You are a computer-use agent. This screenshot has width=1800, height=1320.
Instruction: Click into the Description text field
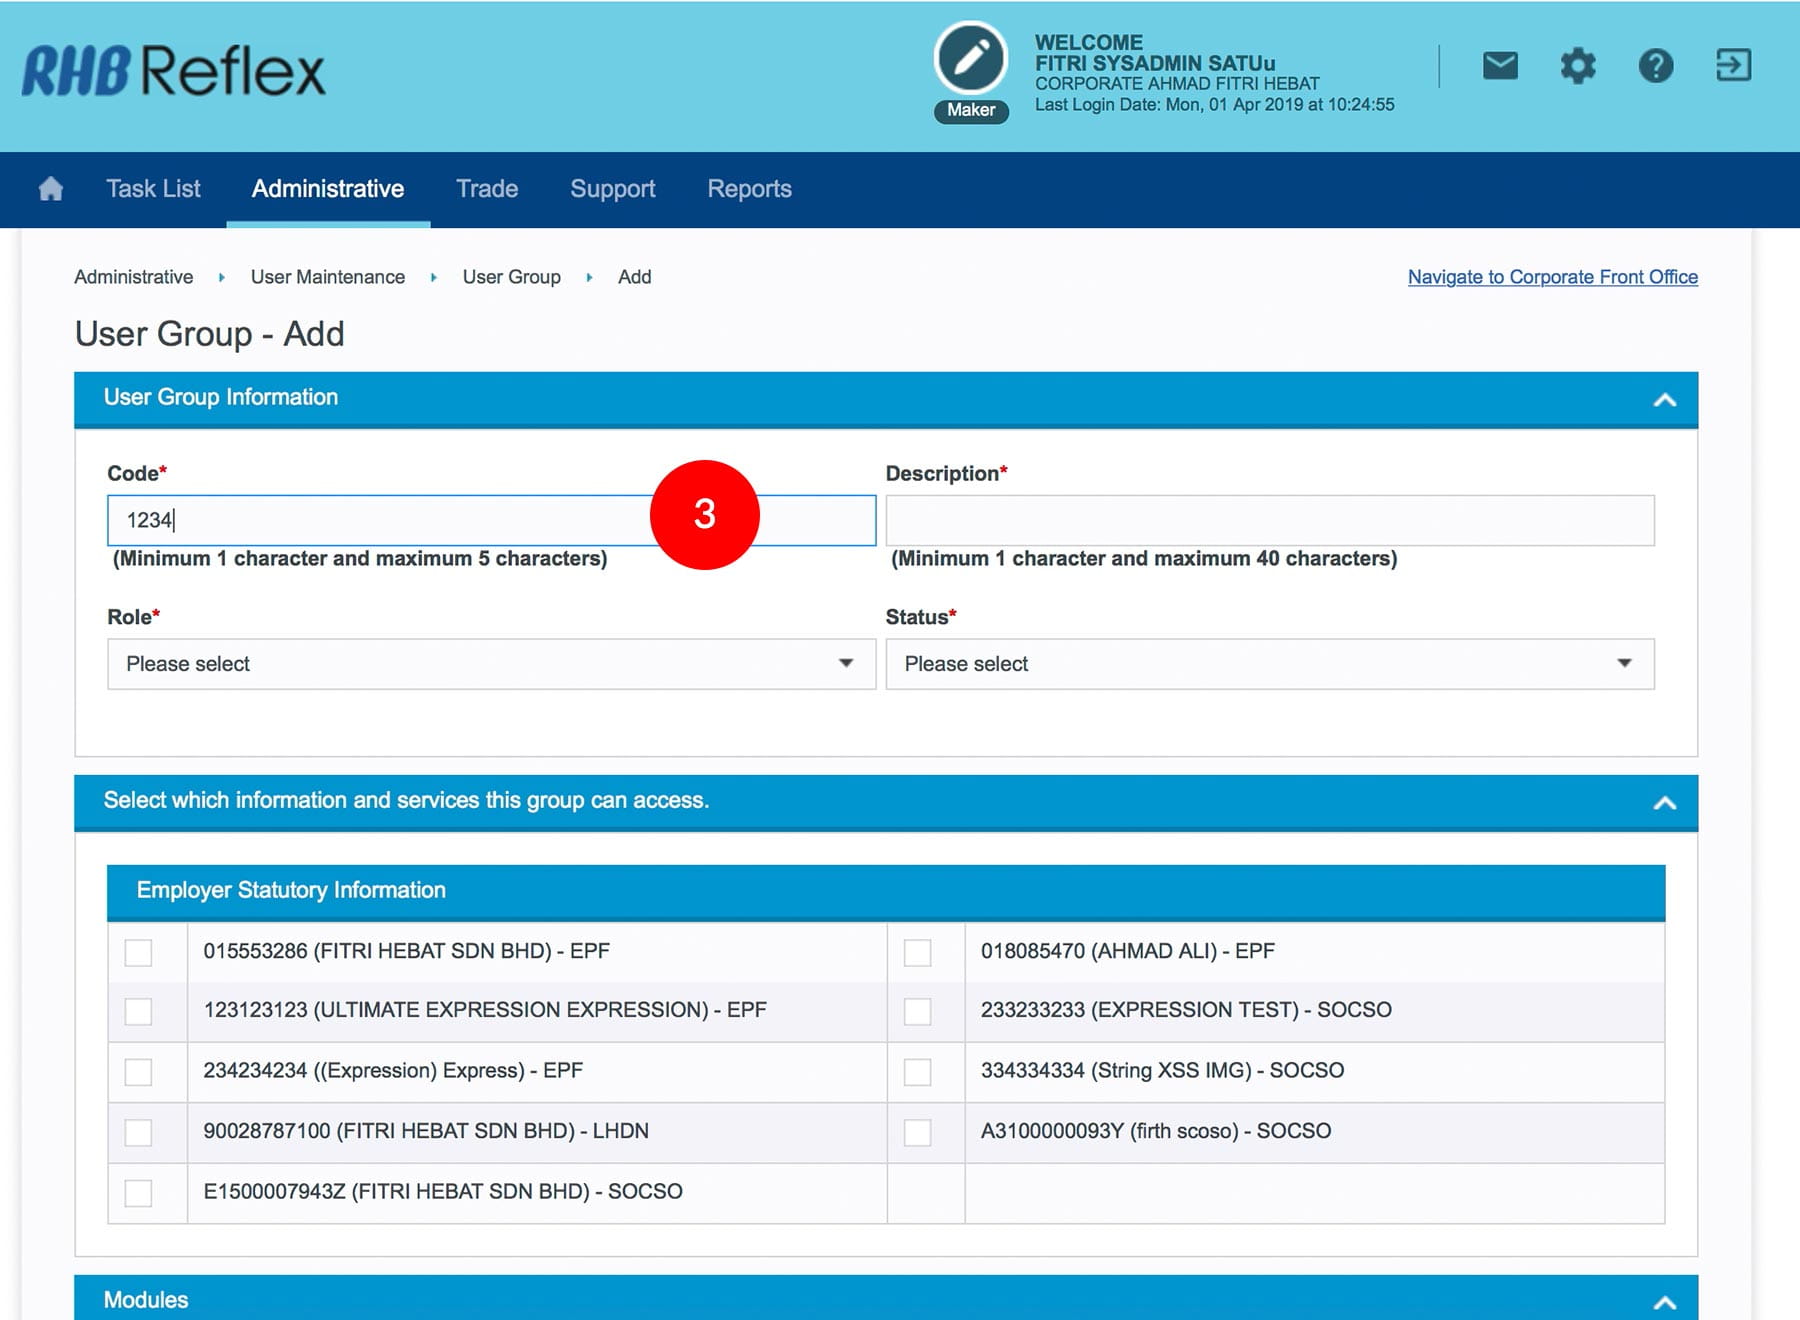(1269, 521)
